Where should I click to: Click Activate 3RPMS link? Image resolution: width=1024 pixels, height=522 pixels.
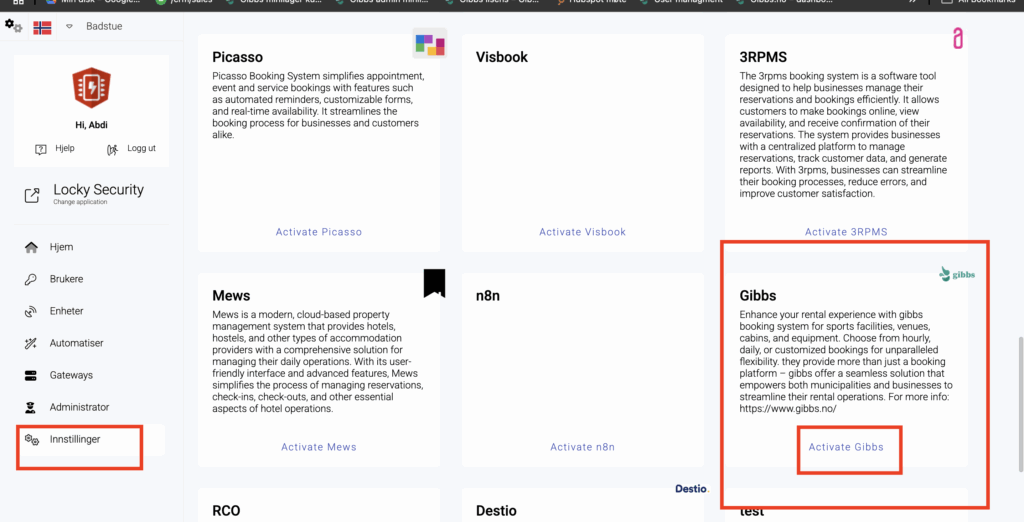pos(846,232)
